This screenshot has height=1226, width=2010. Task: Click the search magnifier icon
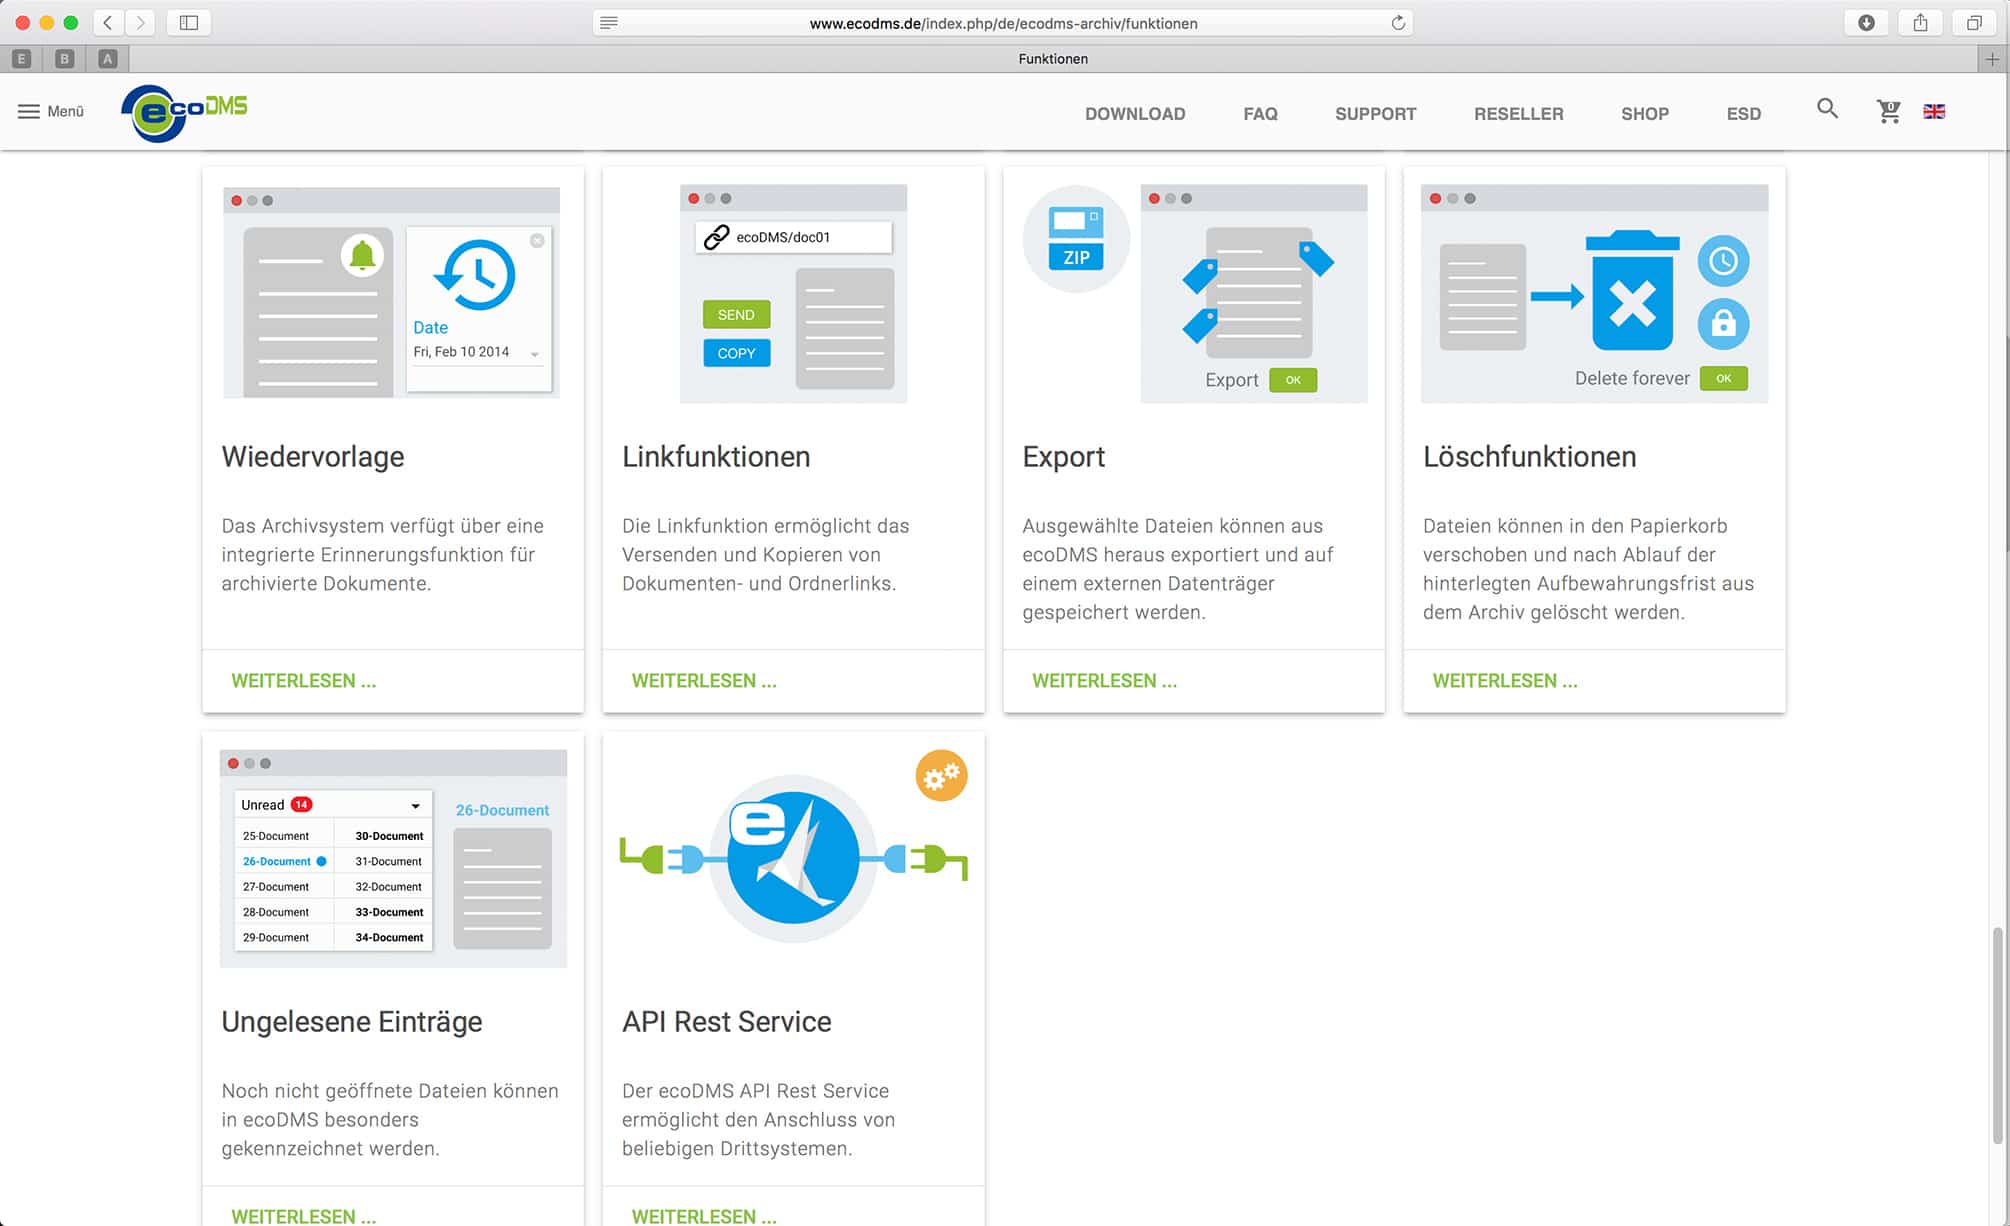click(1827, 109)
